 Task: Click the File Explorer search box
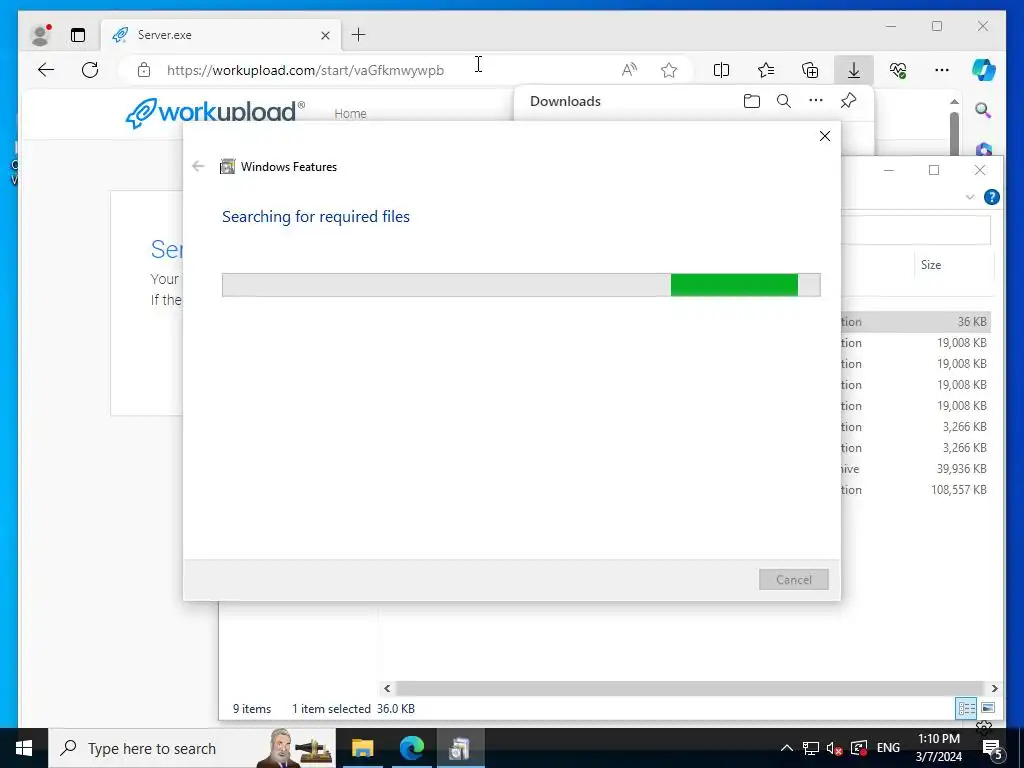click(x=916, y=231)
